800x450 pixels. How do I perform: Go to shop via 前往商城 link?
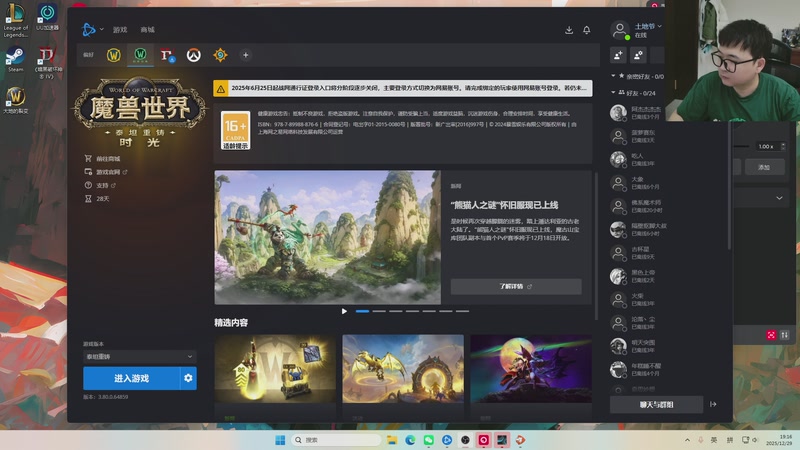coord(108,159)
